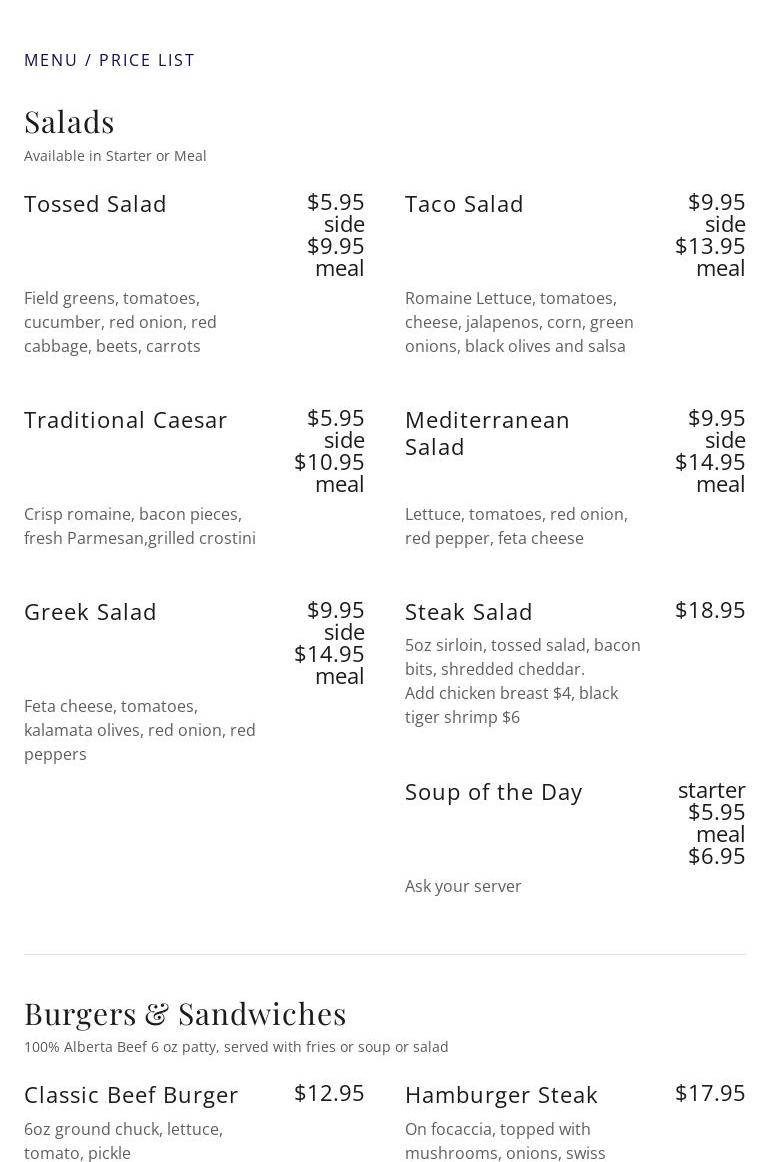Click the Classic Beef Burger item name
The image size is (770, 1162).
(131, 1095)
